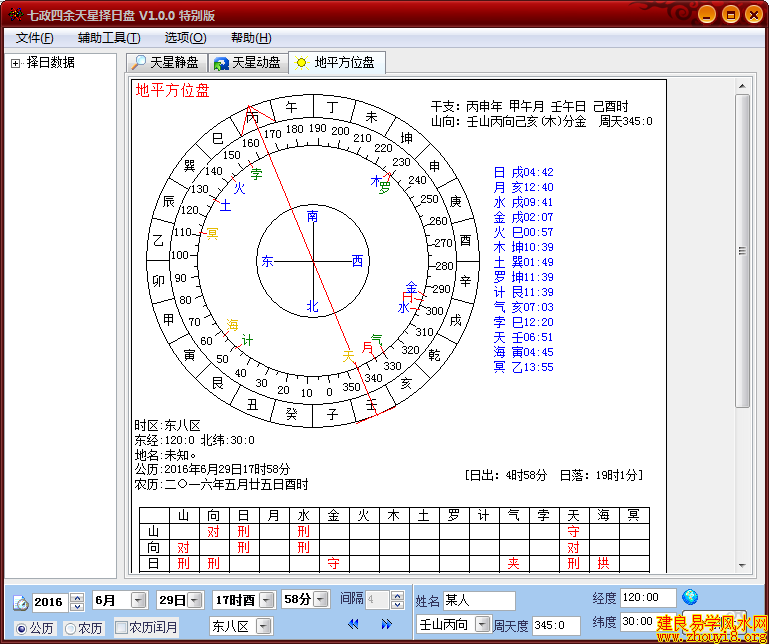Click the scrollbar down arrow
The image size is (769, 644).
tap(742, 566)
